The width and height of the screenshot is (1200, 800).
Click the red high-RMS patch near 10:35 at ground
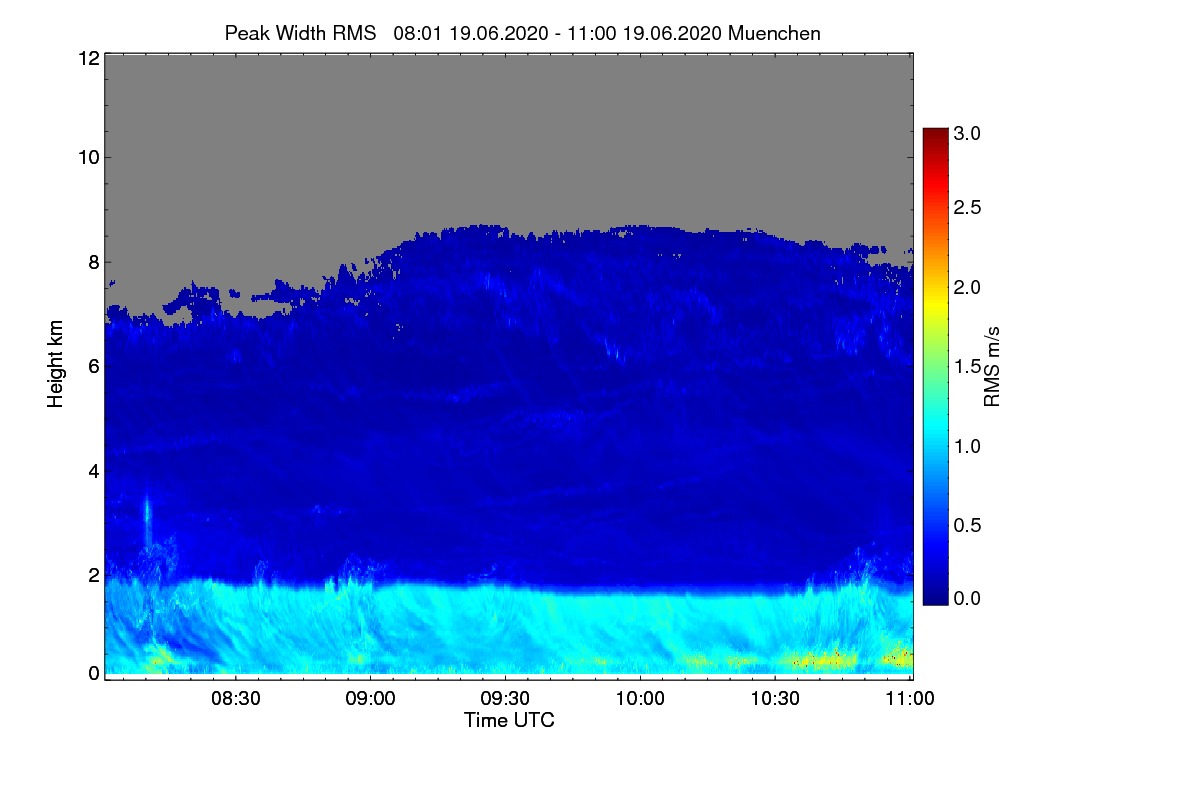(x=820, y=659)
